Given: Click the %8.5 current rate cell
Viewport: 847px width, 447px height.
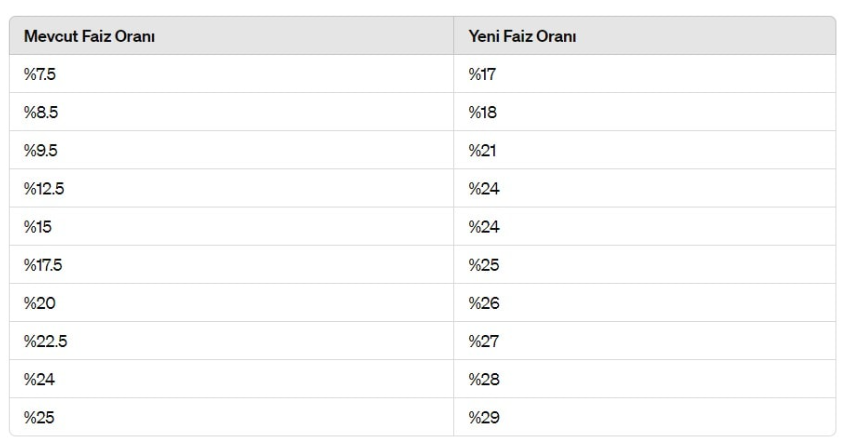Looking at the screenshot, I should coord(41,112).
